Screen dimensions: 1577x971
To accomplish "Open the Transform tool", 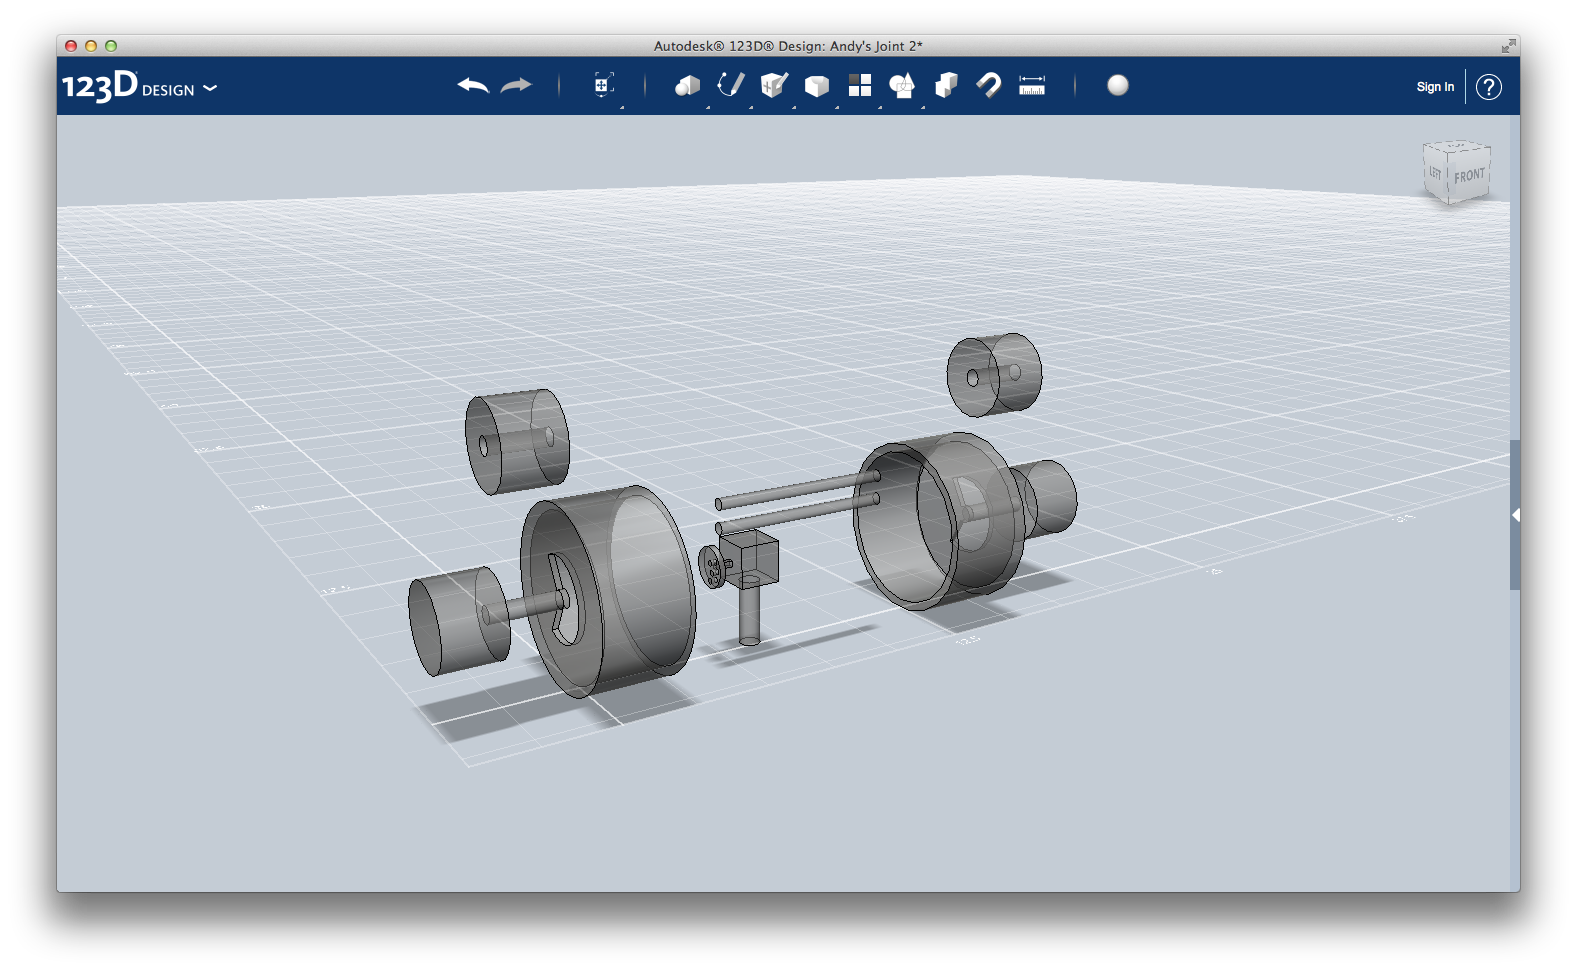I will coord(603,86).
